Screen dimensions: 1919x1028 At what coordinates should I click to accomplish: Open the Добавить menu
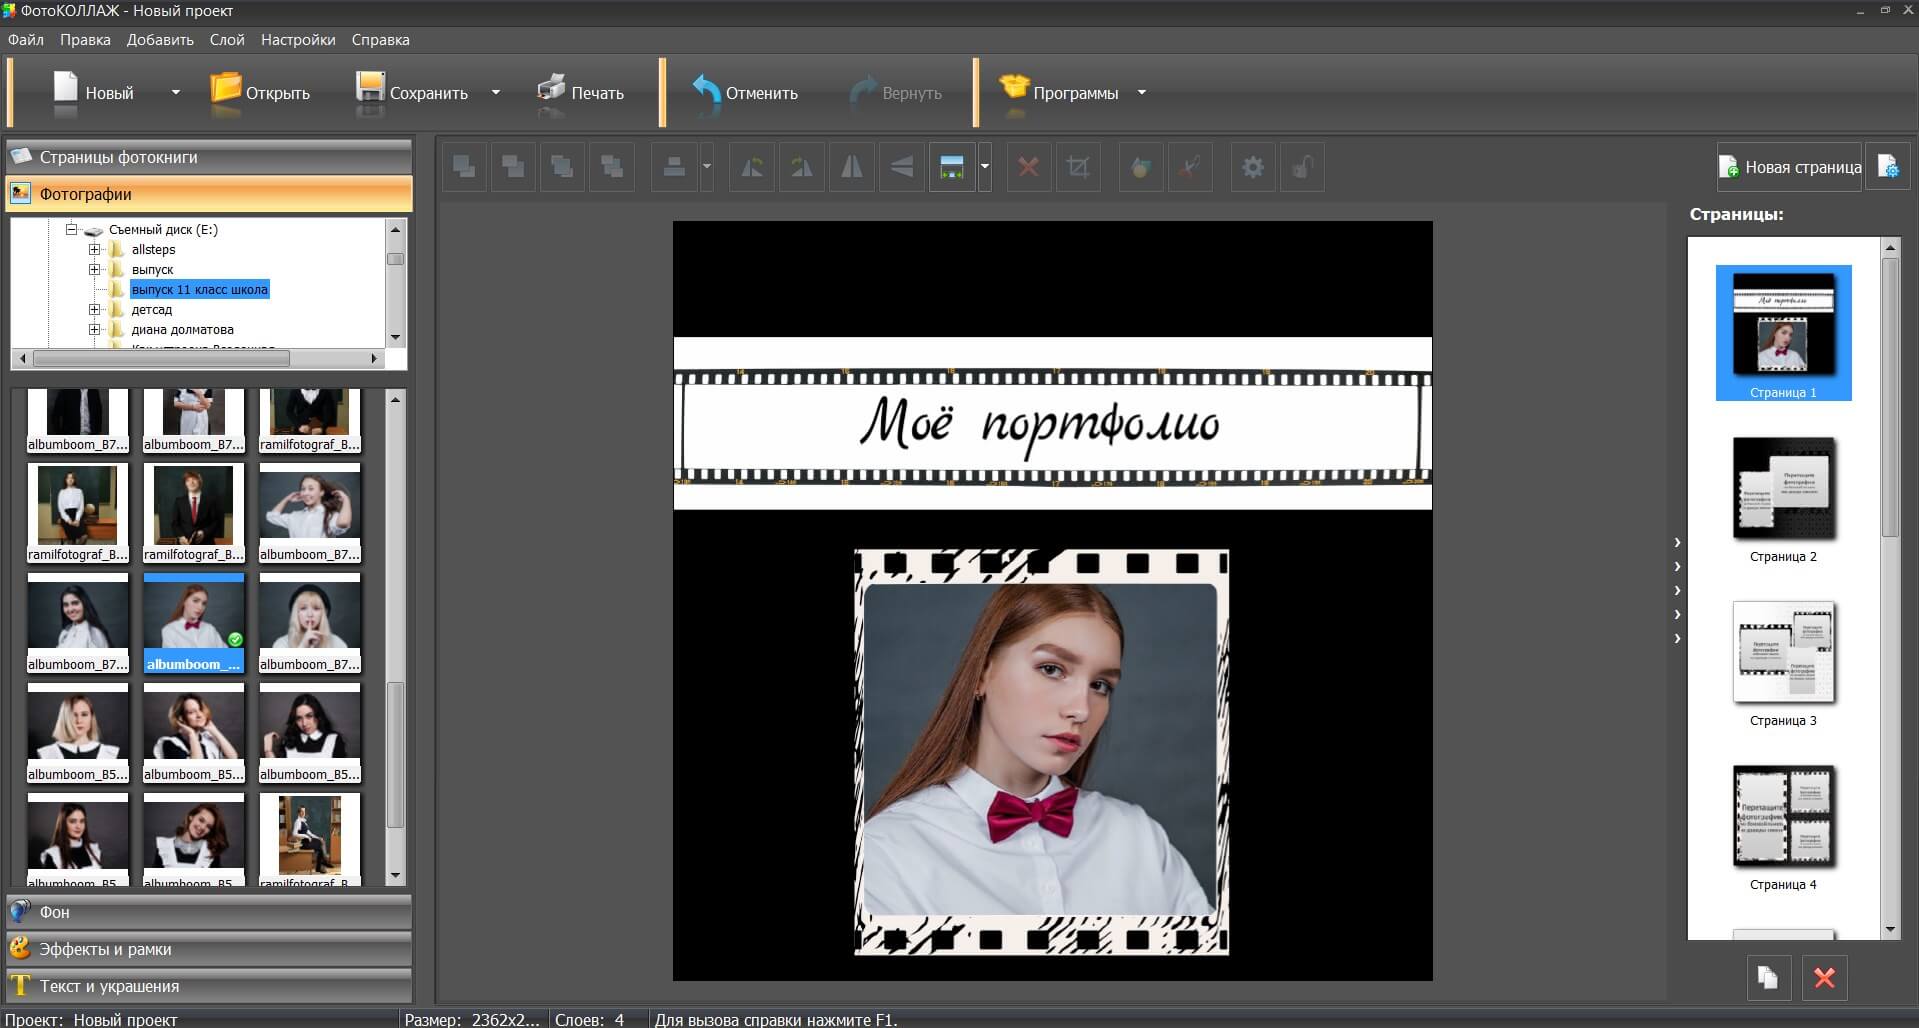tap(160, 40)
